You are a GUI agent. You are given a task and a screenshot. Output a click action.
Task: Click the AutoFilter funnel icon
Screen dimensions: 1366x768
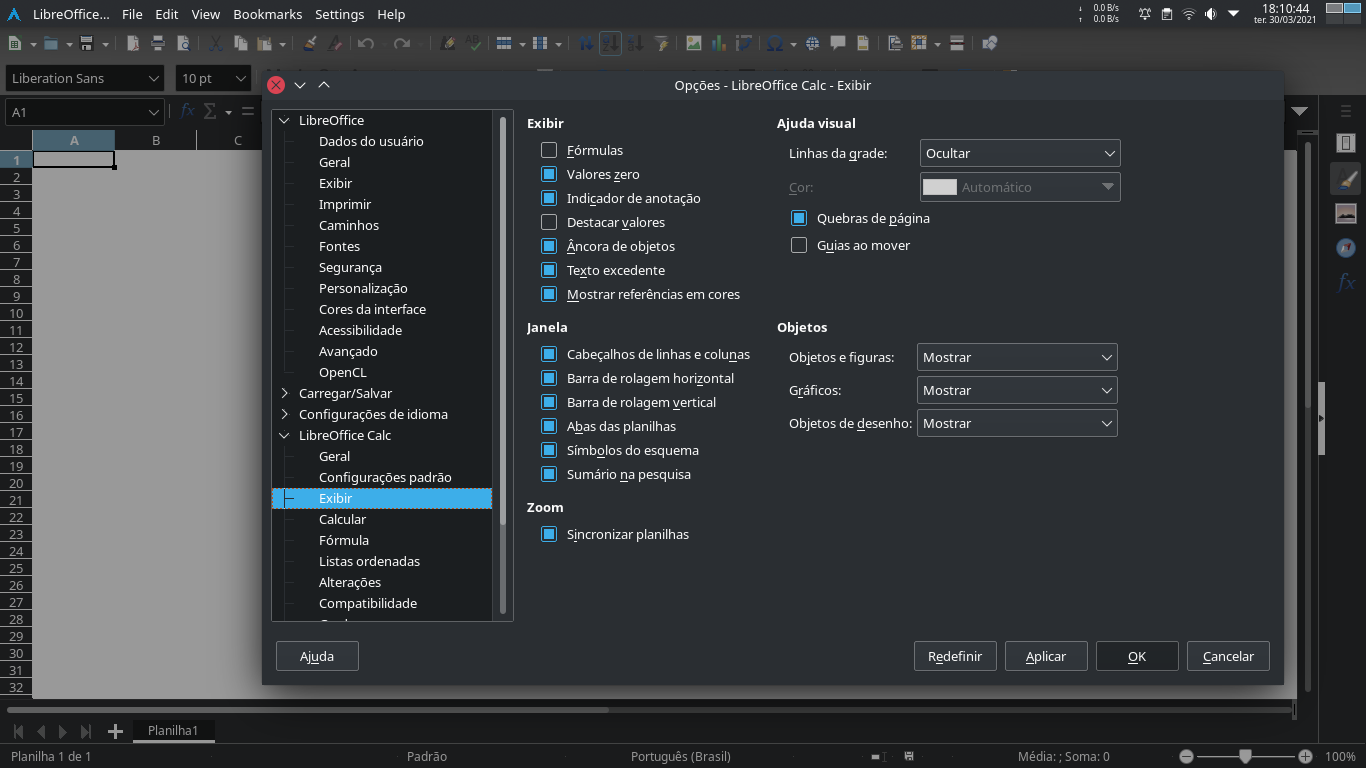[661, 44]
